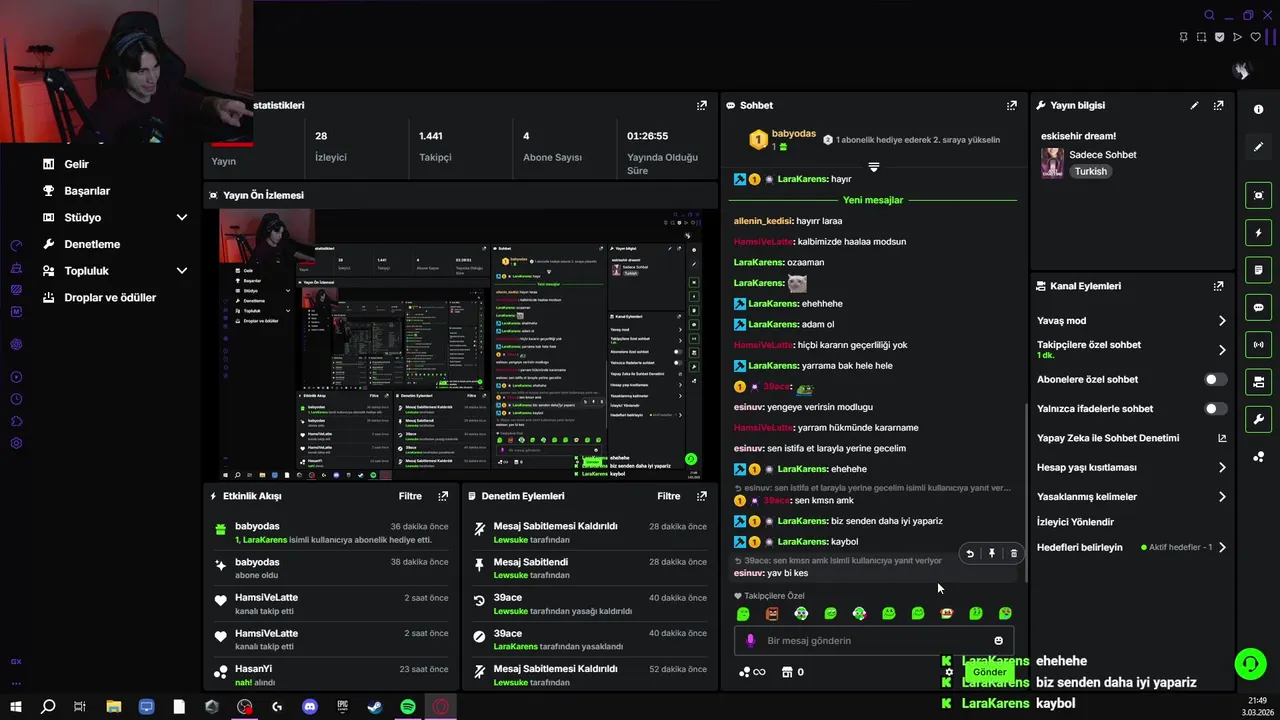Viewport: 1280px width, 720px height.
Task: Expand the Topluluk menu chevron
Action: click(181, 271)
